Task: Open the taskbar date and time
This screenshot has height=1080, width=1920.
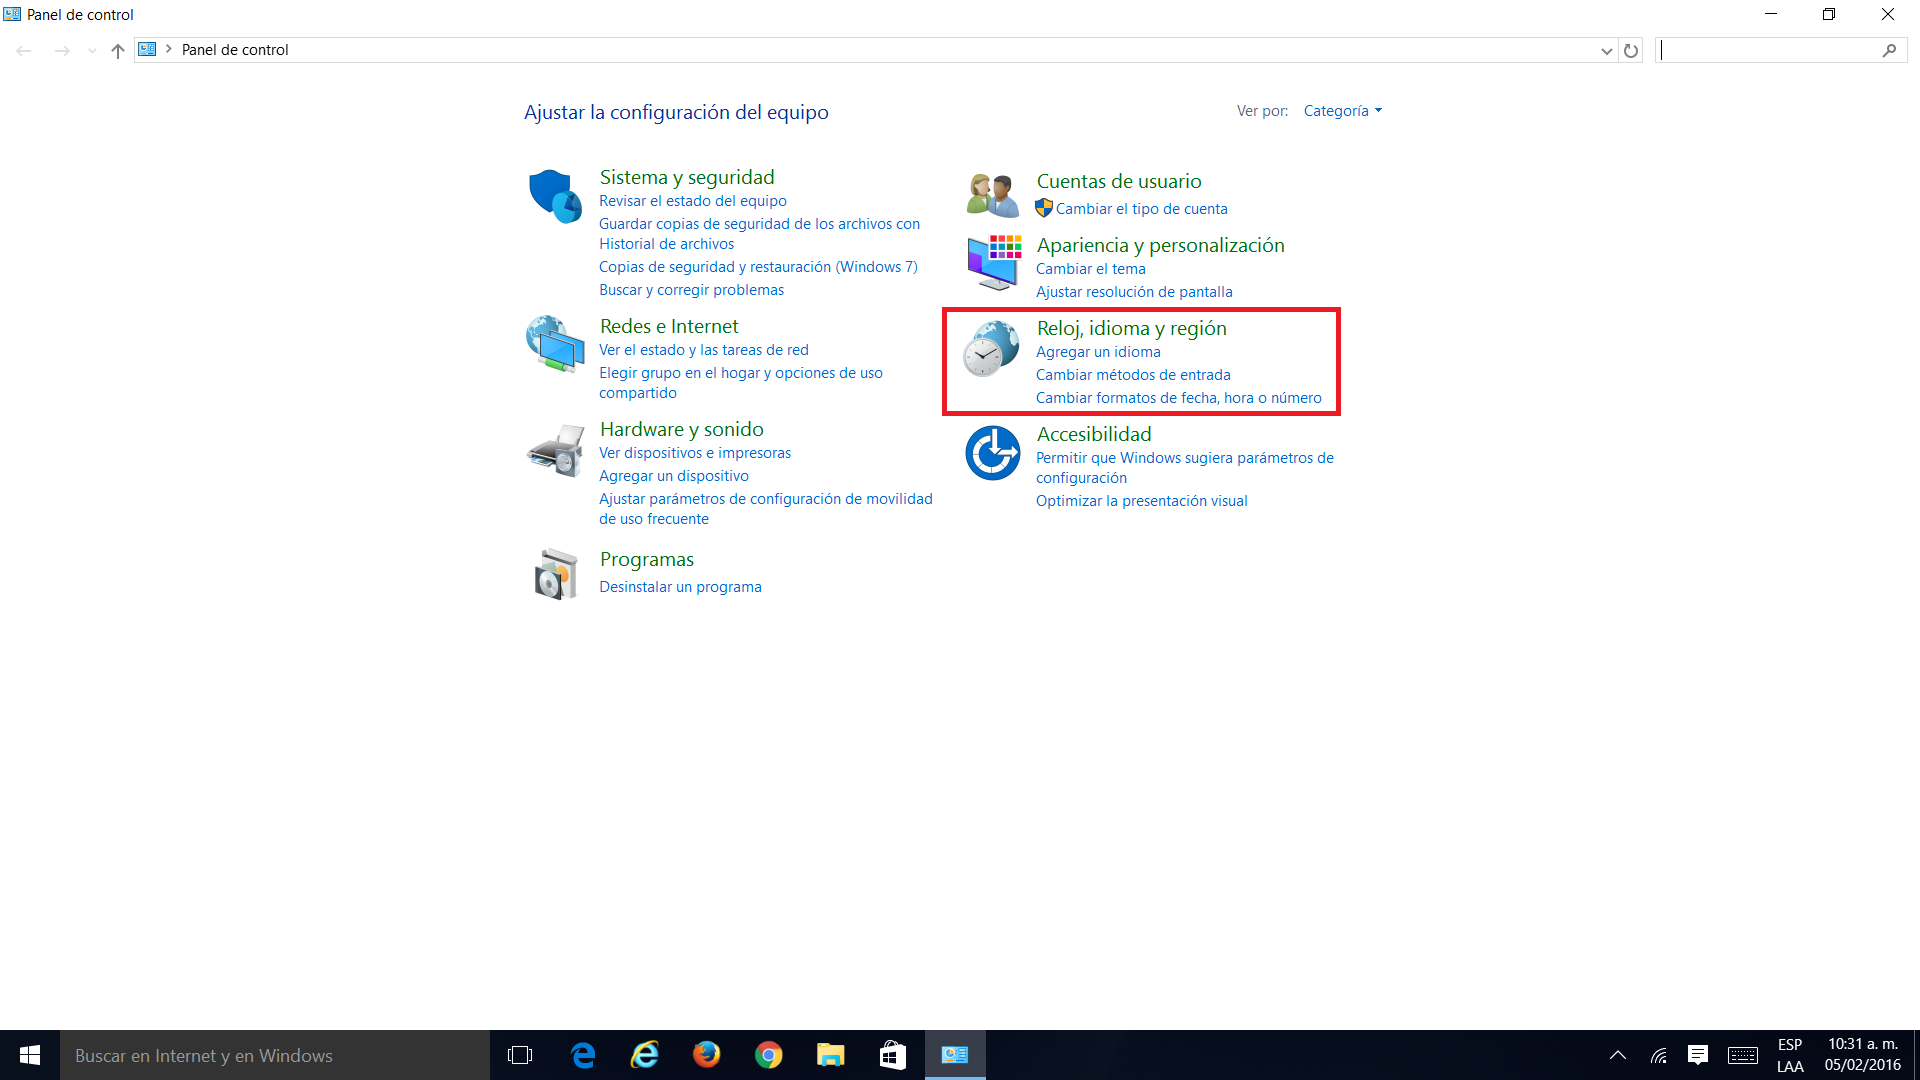Action: (1862, 1055)
